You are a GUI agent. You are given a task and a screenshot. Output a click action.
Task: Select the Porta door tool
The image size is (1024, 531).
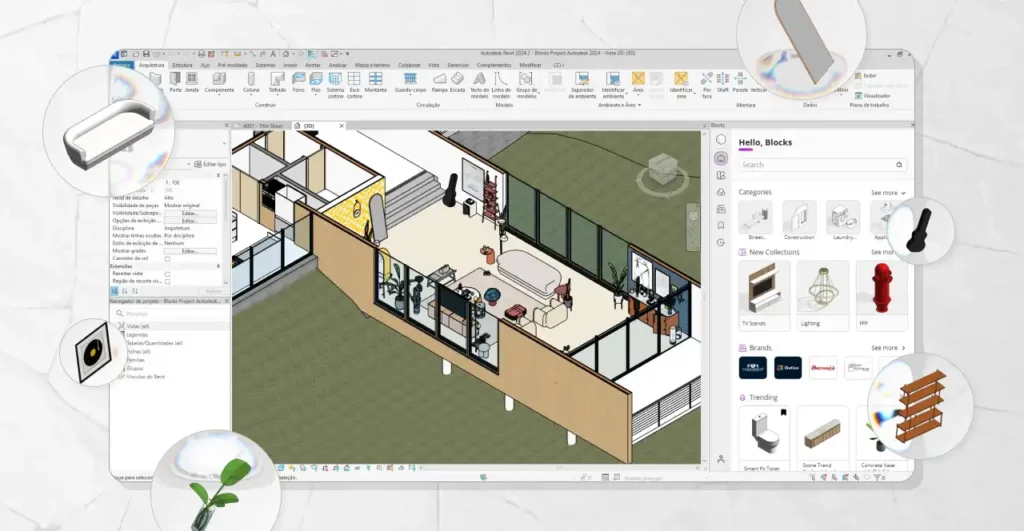tap(176, 82)
